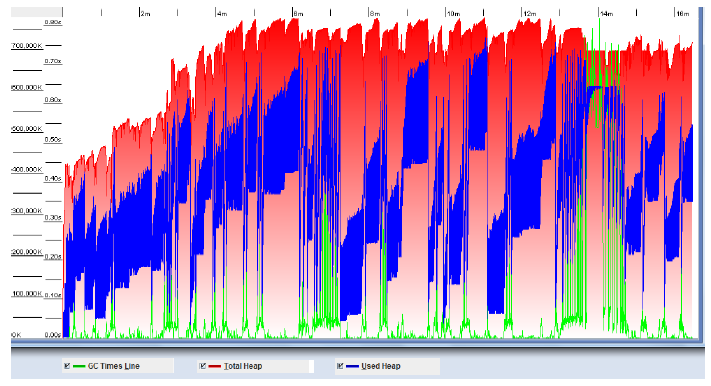
Task: Uncheck the GC Times Line checkbox
Action: click(x=67, y=366)
